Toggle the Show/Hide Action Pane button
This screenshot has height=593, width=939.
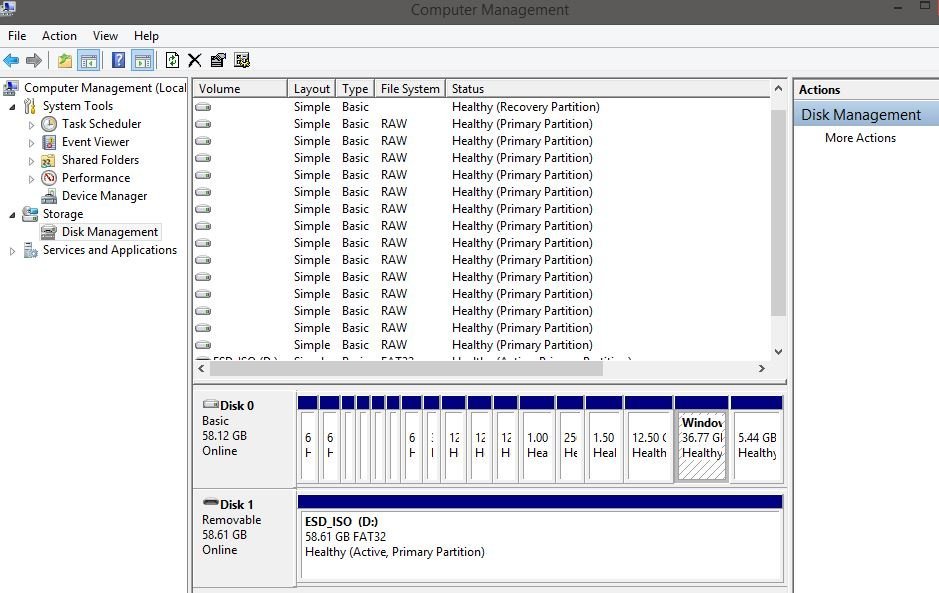pos(143,60)
